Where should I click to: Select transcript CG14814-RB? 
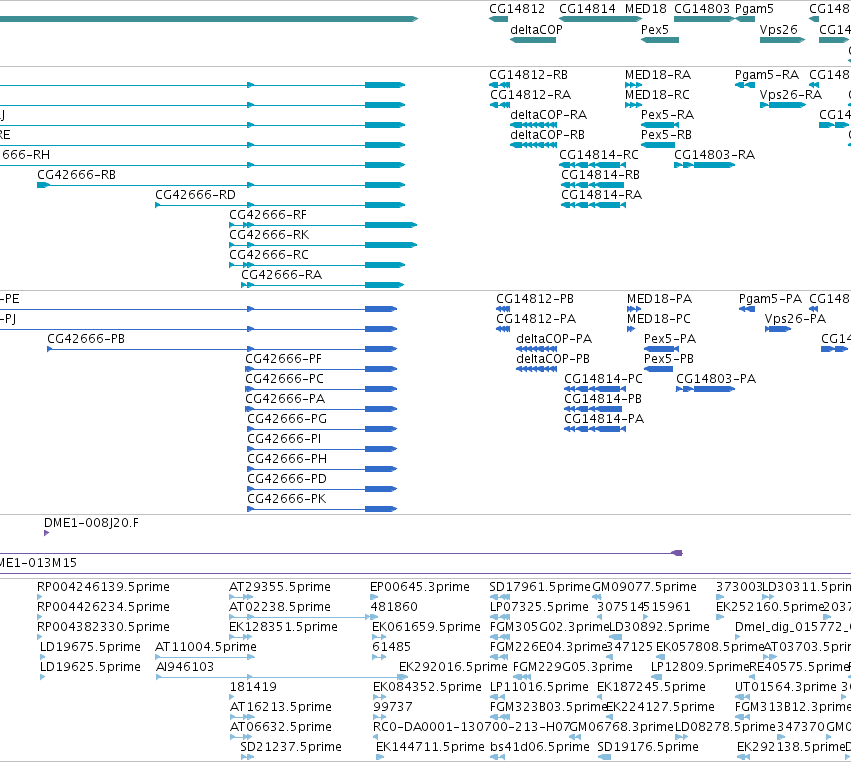click(600, 175)
